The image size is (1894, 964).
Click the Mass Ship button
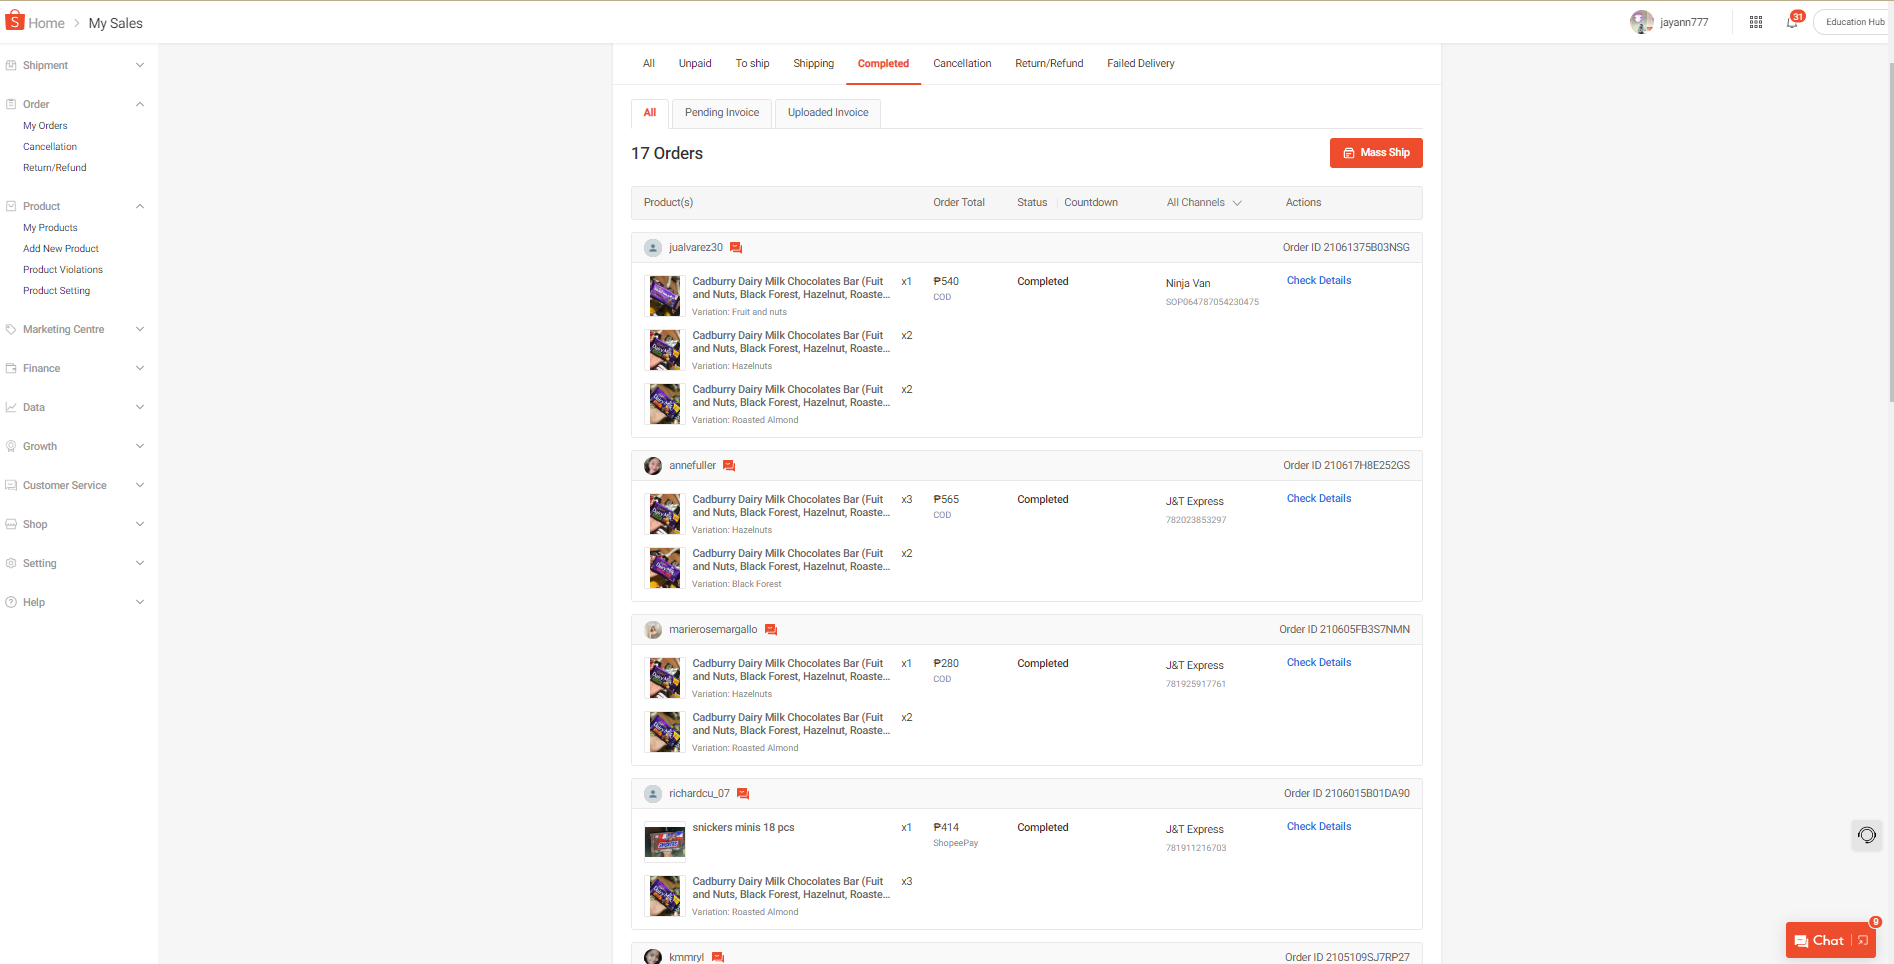point(1376,153)
